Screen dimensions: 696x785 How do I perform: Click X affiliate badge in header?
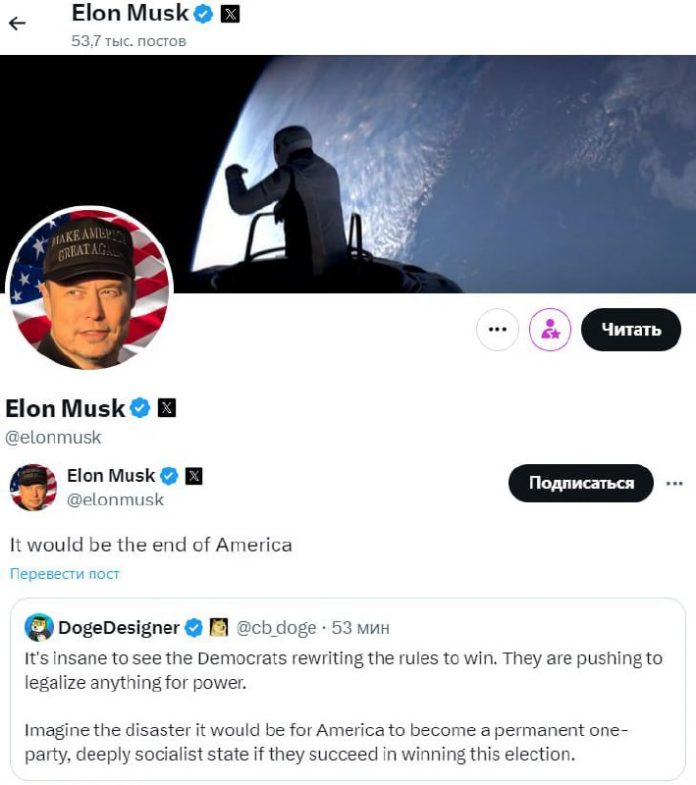[x=229, y=14]
